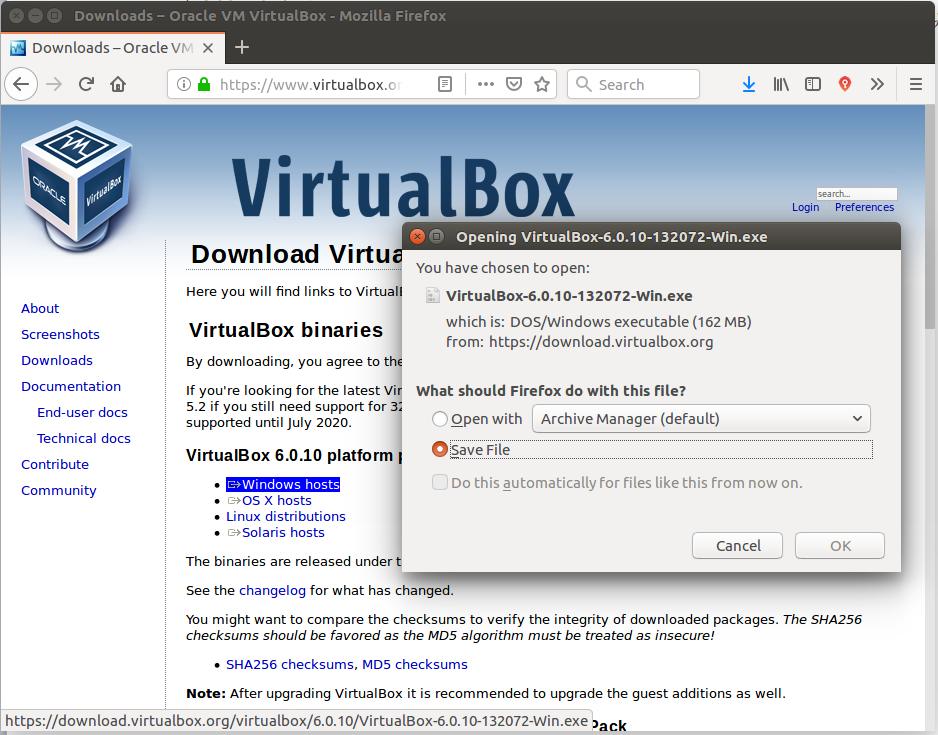Bookmark this page with the star
The image size is (938, 735).
tap(542, 84)
